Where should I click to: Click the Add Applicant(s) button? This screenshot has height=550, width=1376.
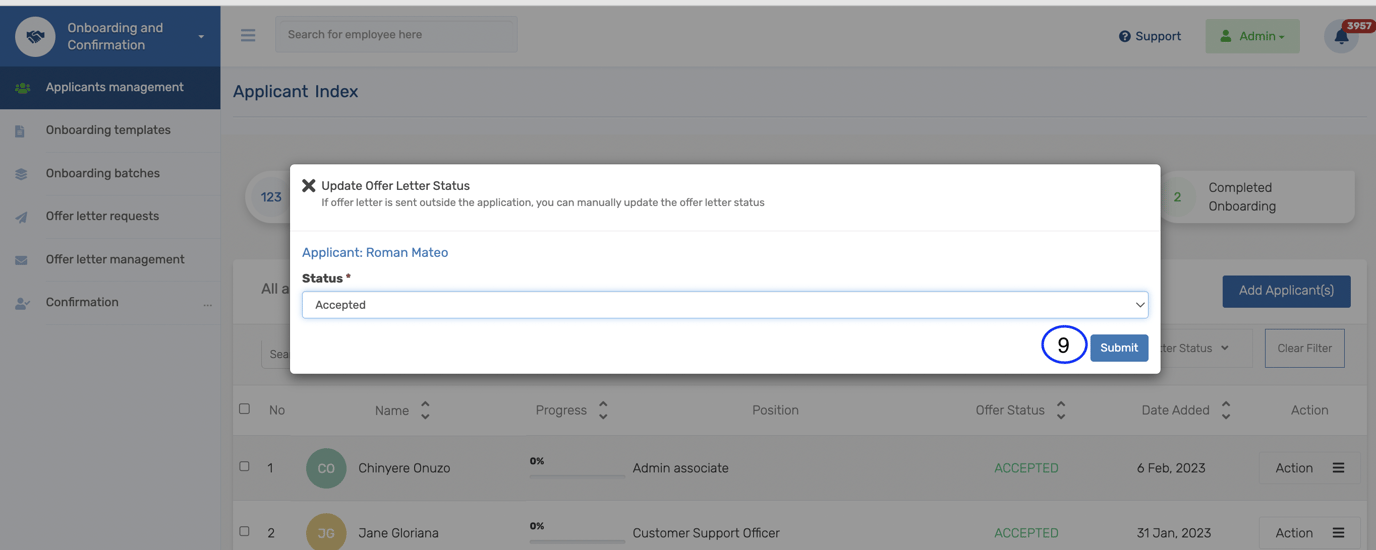(x=1286, y=291)
